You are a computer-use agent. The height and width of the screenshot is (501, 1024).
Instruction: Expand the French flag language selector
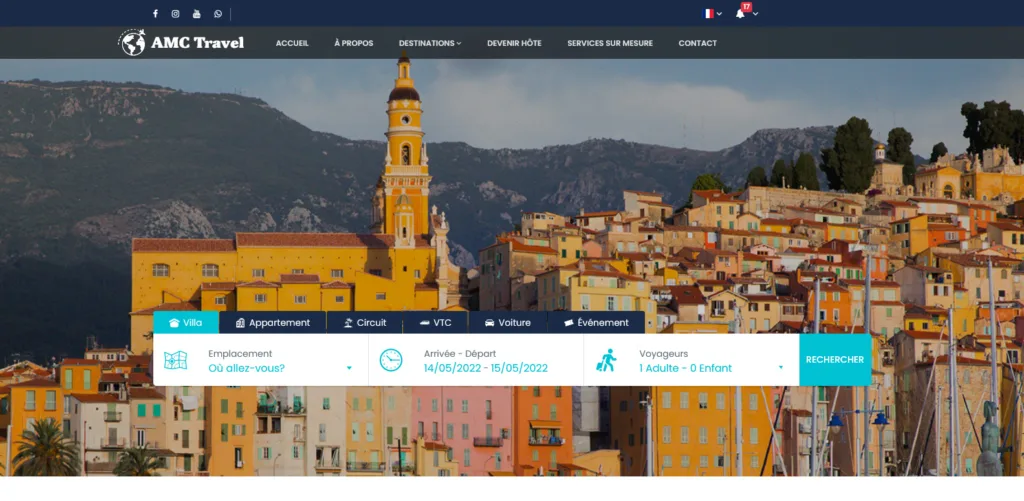pyautogui.click(x=712, y=14)
